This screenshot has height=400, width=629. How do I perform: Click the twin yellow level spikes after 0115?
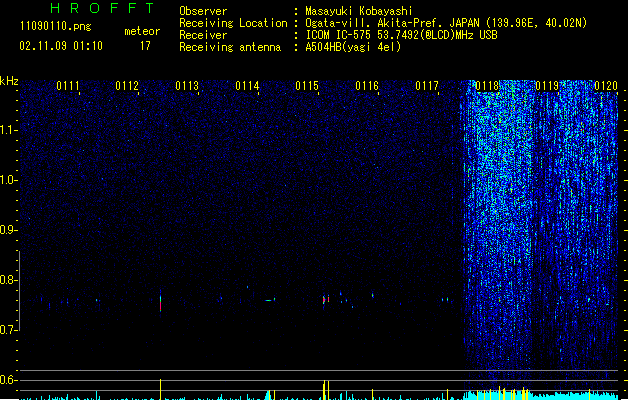(326, 390)
